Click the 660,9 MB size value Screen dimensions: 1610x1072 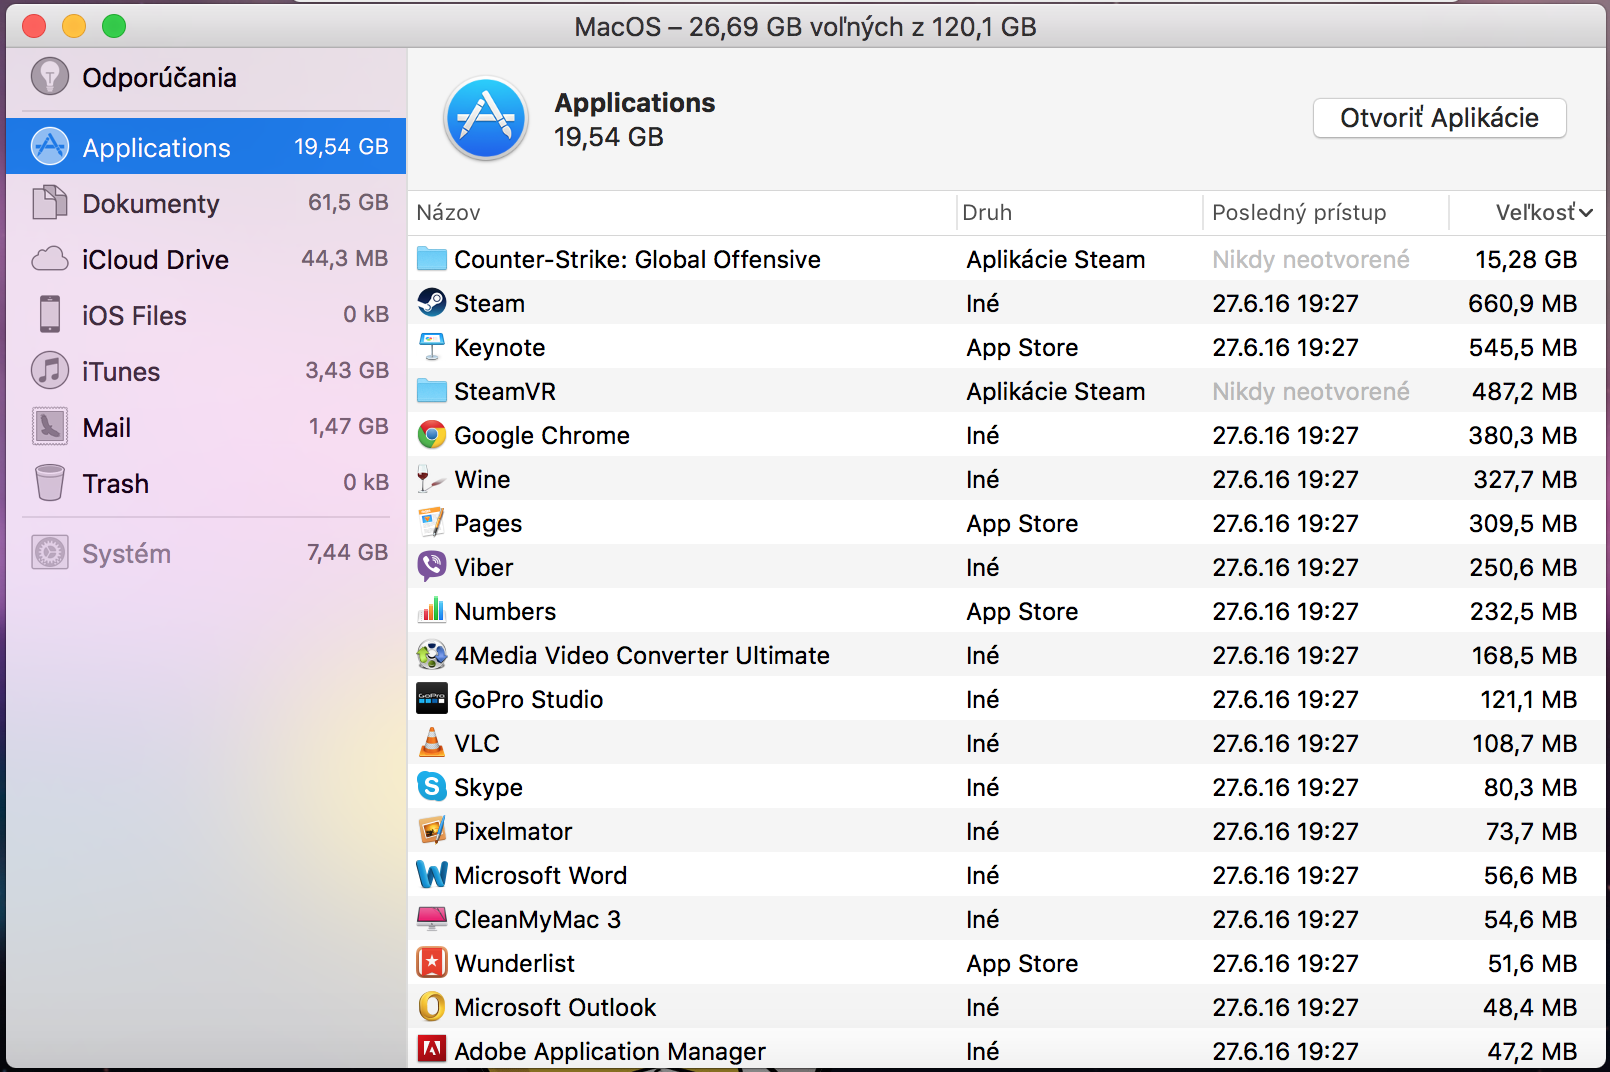[1522, 303]
